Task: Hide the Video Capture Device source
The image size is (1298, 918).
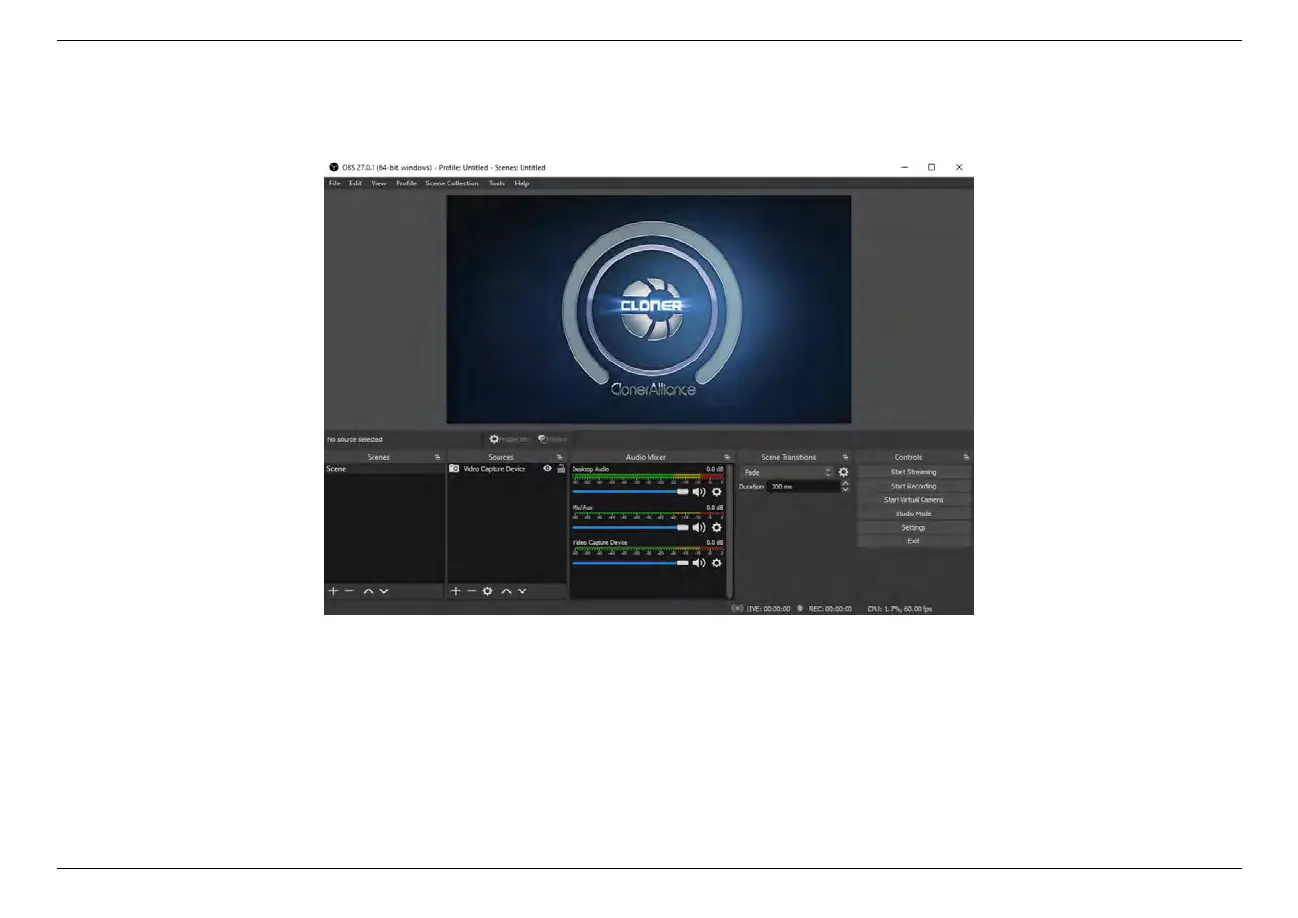Action: click(x=547, y=469)
